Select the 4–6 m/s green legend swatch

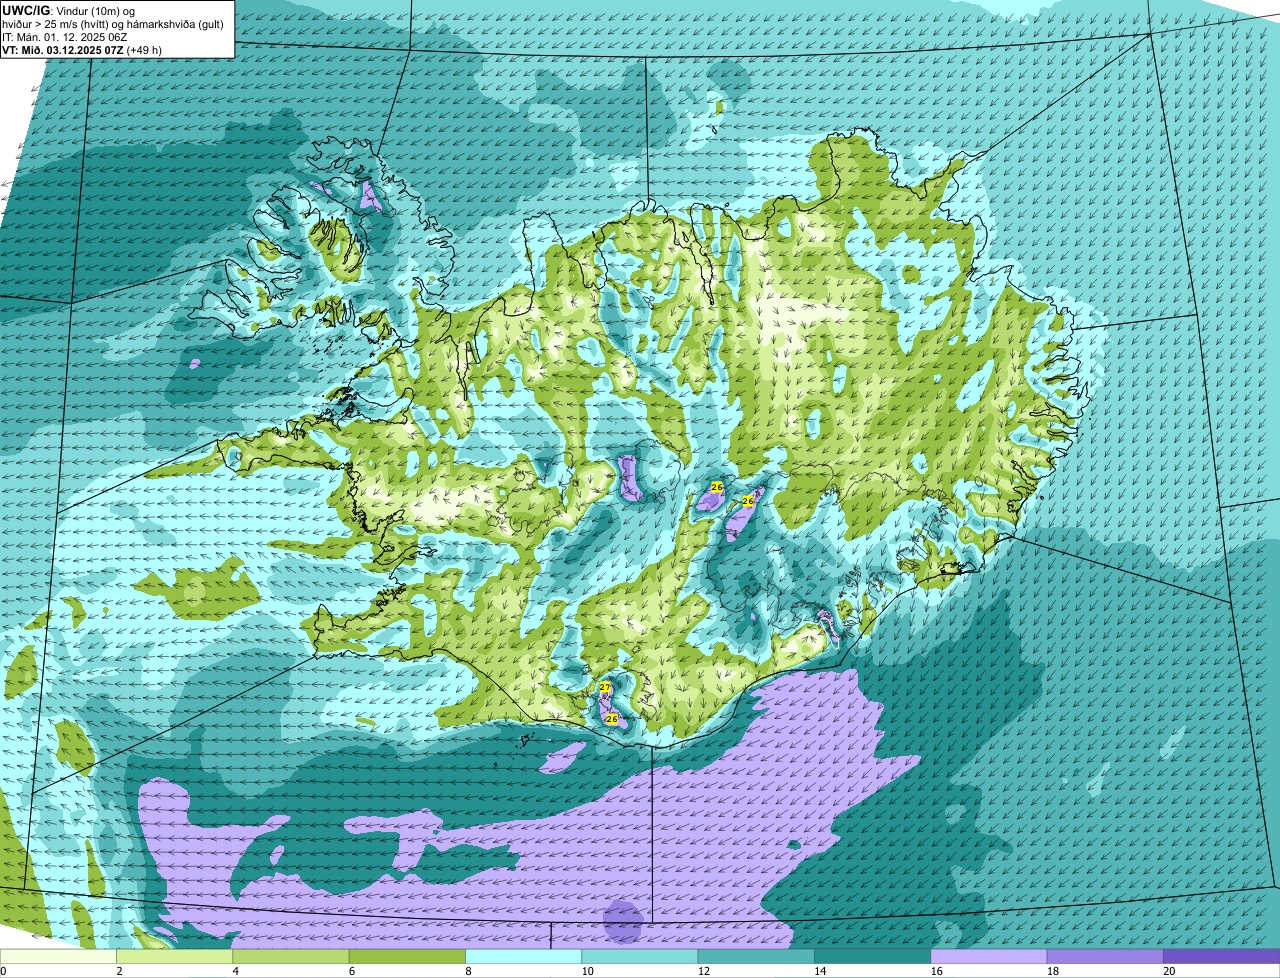point(291,956)
